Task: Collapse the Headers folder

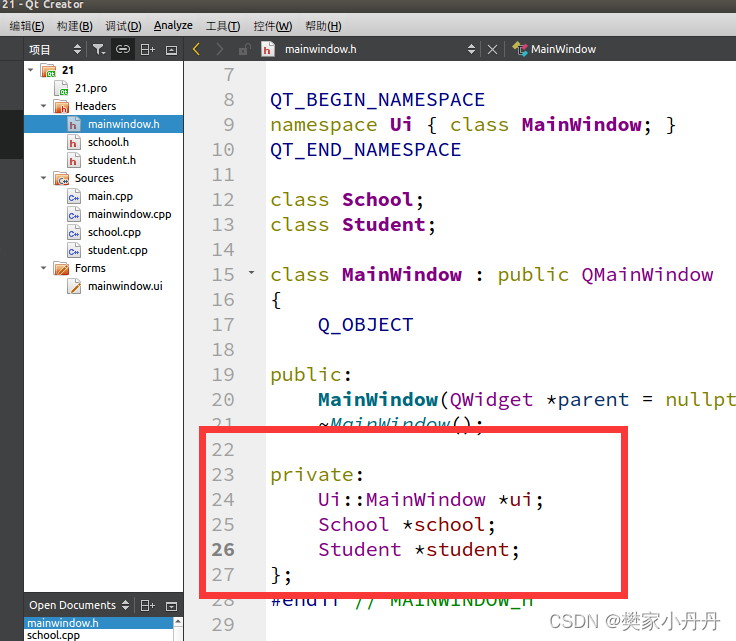Action: (43, 106)
